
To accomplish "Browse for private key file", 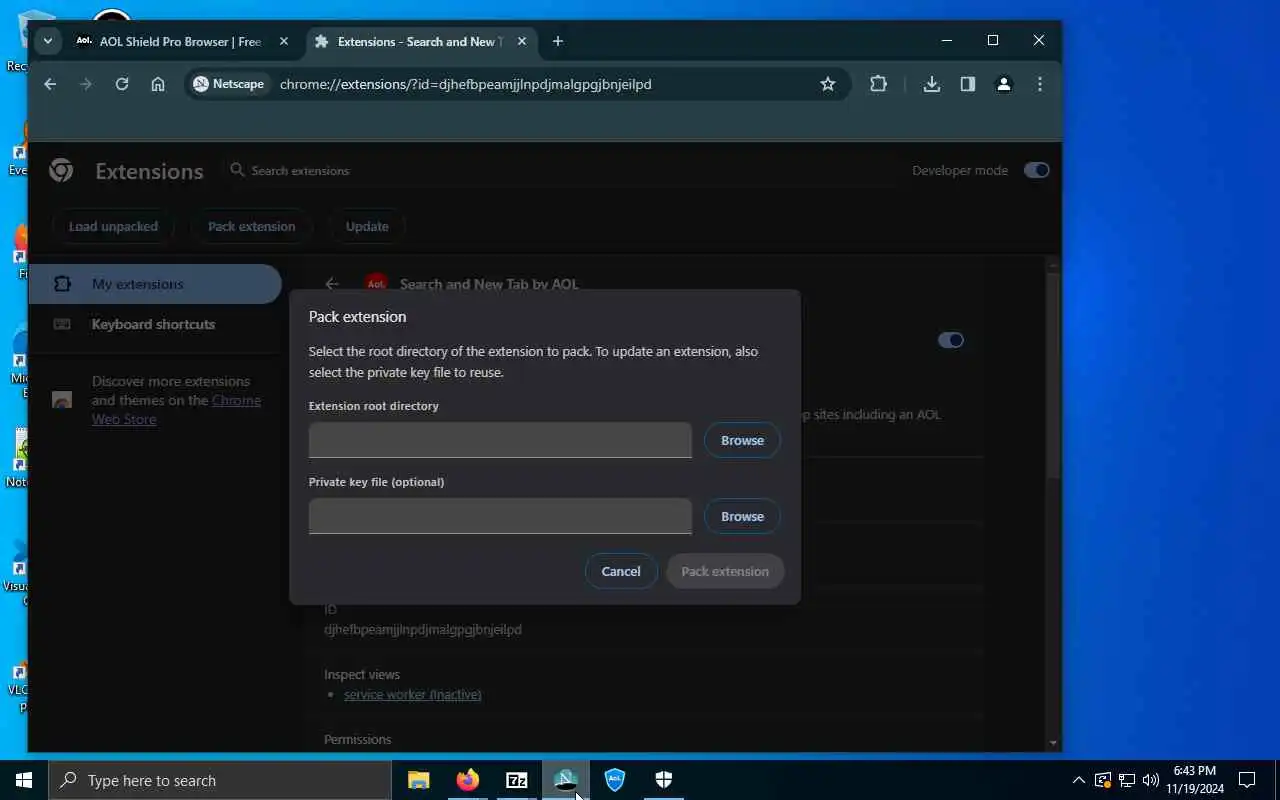I will [742, 516].
